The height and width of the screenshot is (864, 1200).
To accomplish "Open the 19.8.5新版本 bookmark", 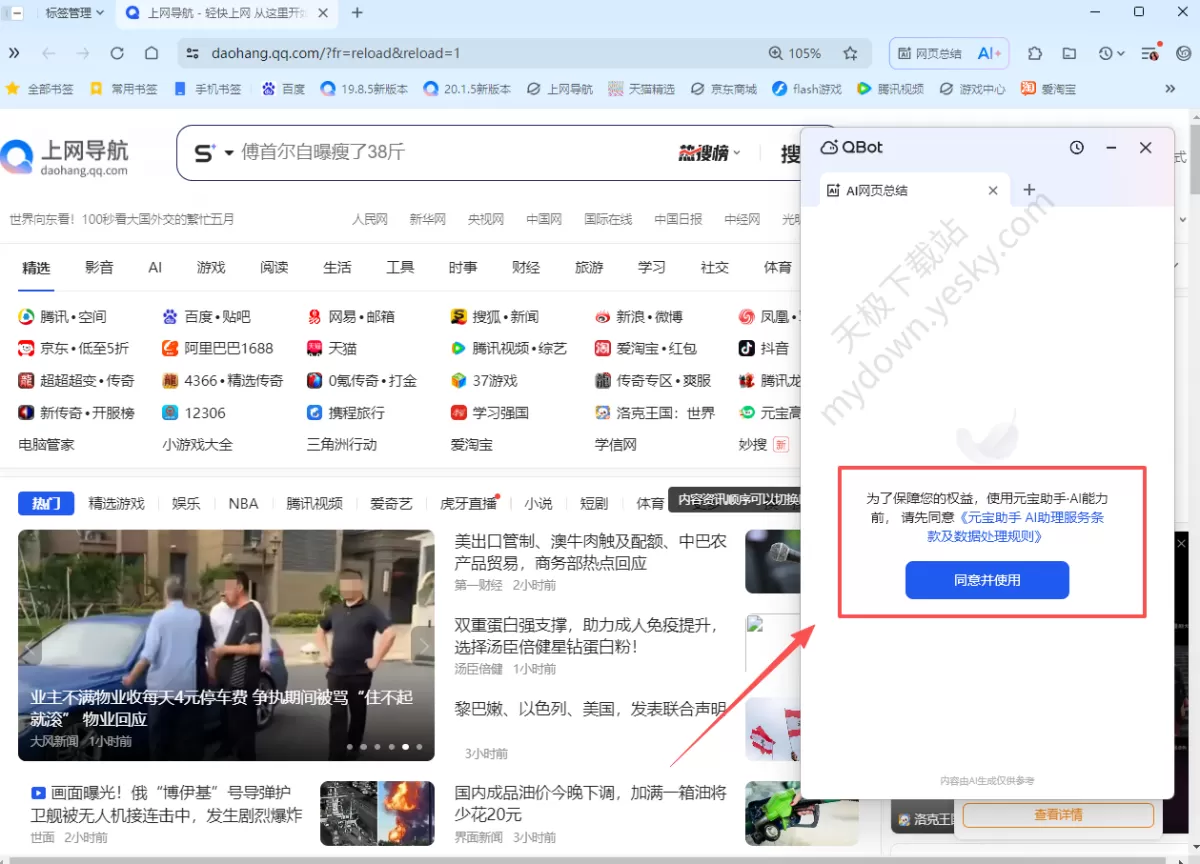I will point(364,89).
